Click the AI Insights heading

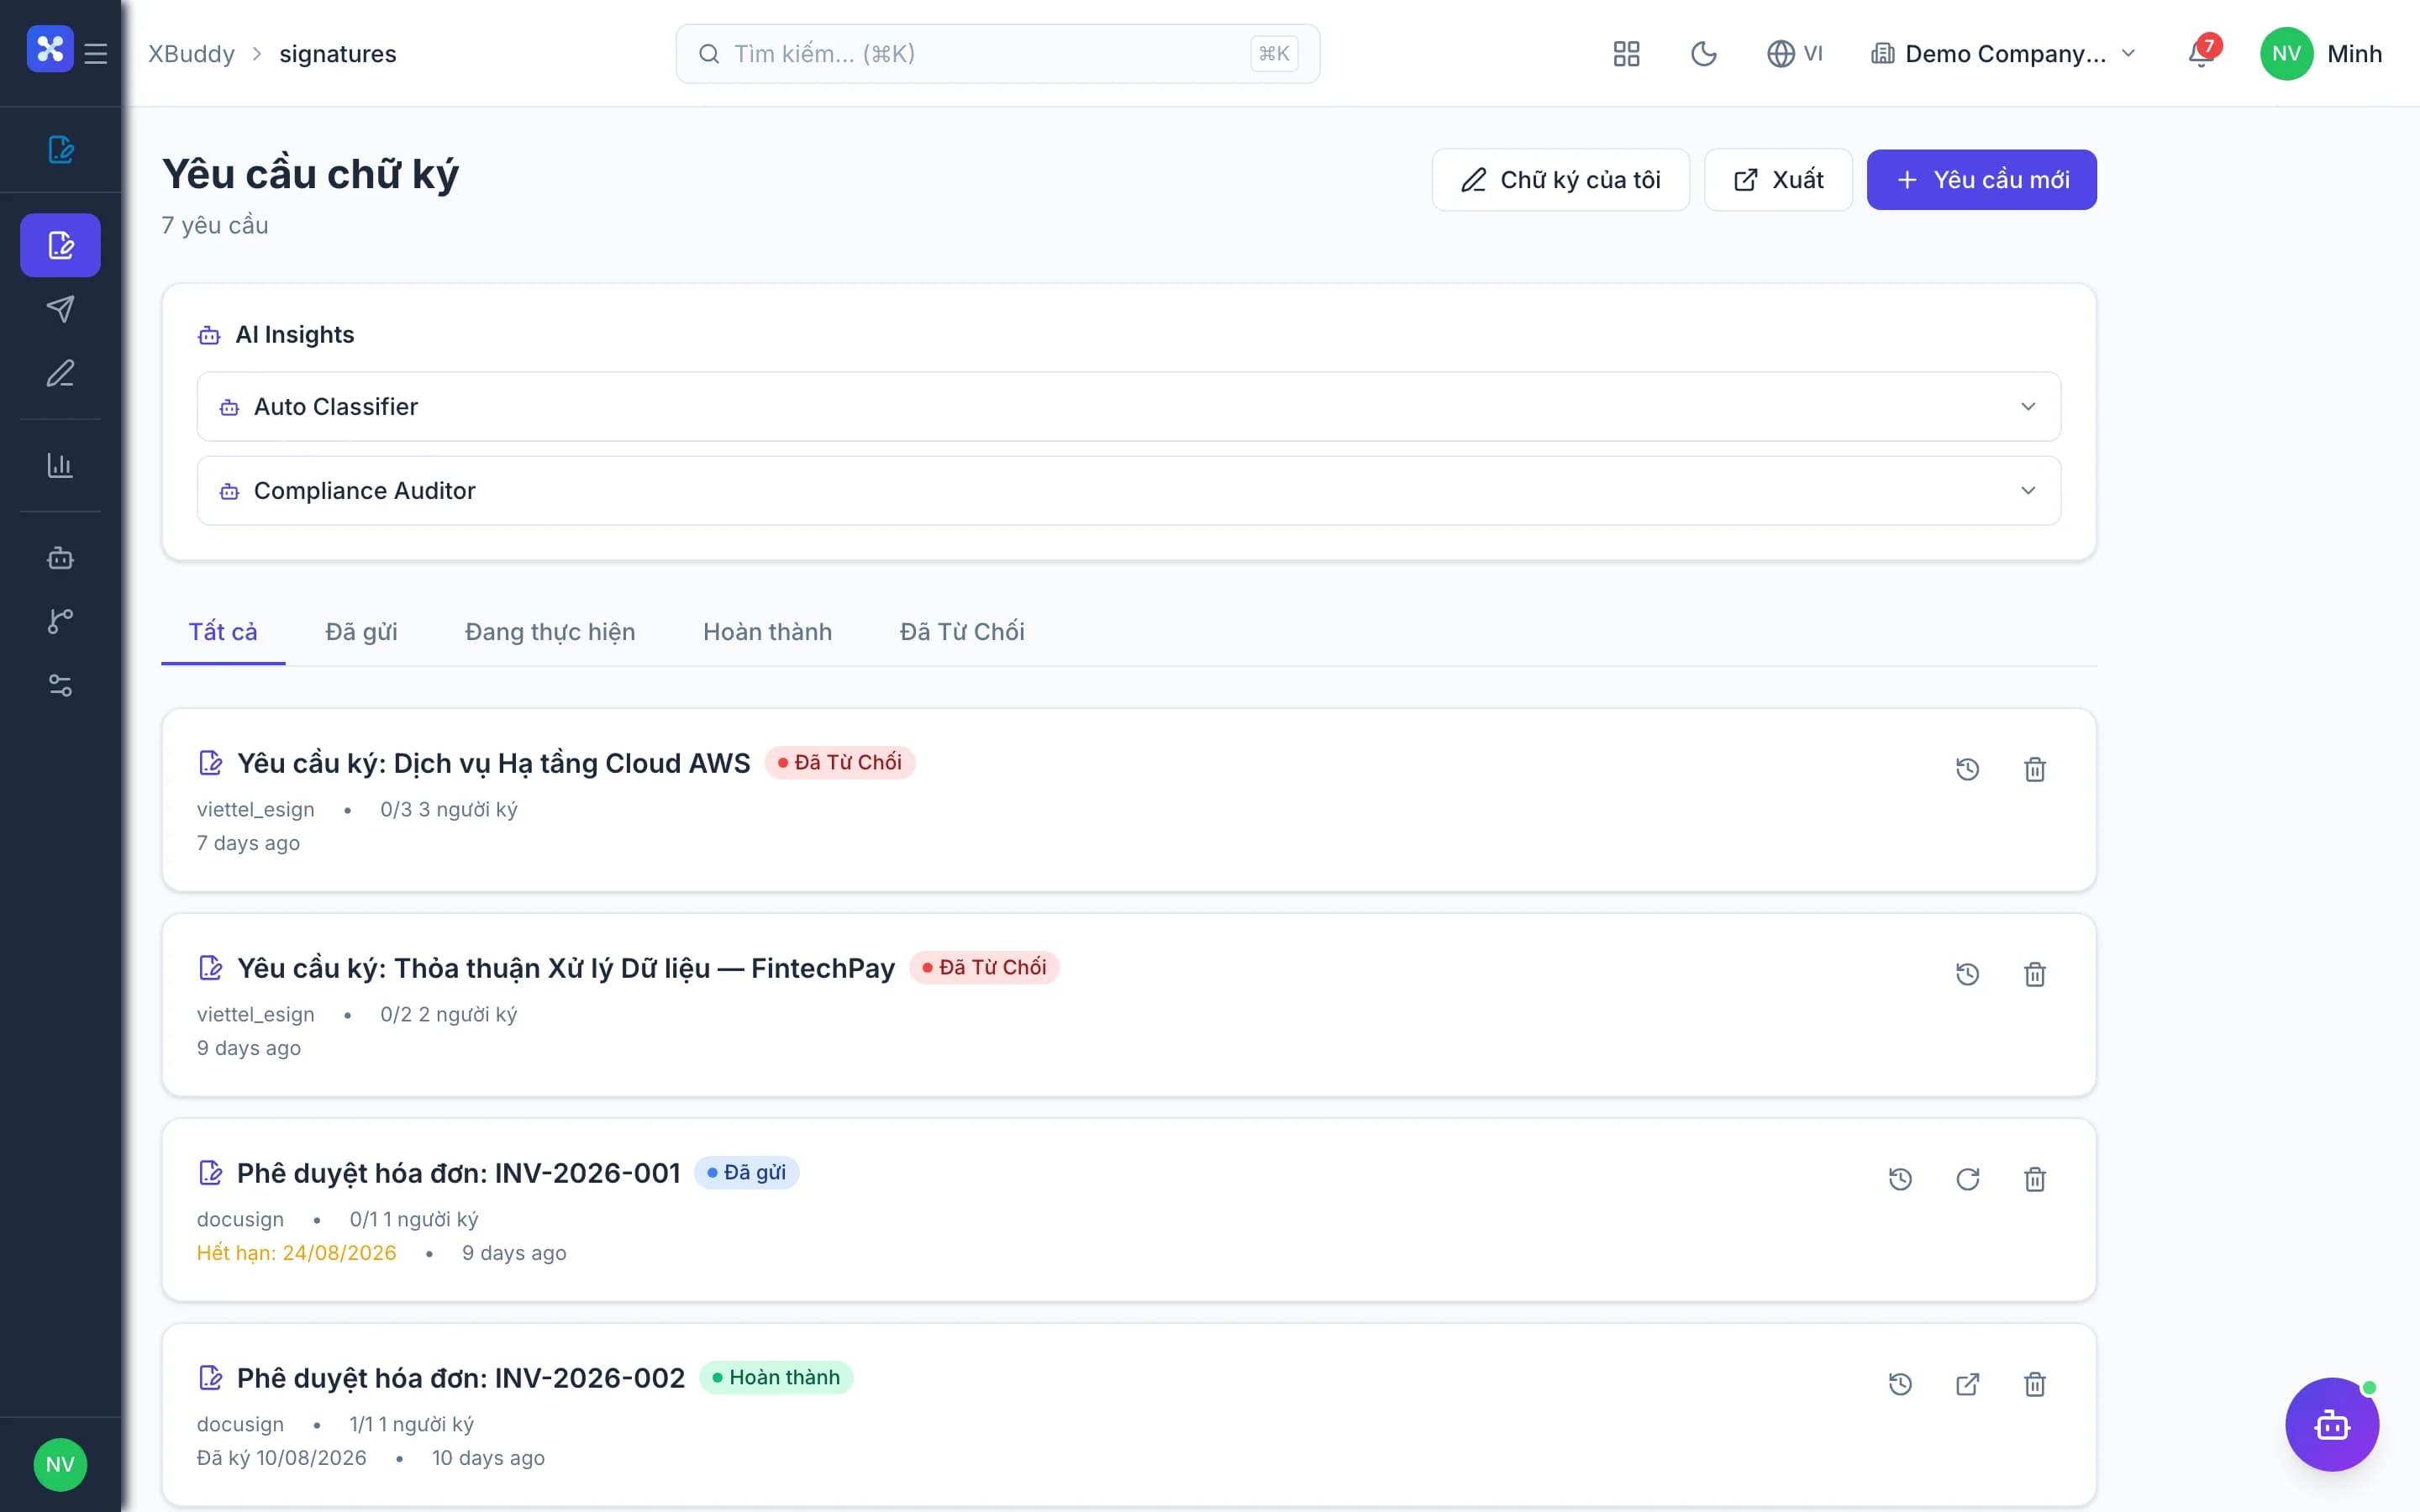(x=294, y=335)
